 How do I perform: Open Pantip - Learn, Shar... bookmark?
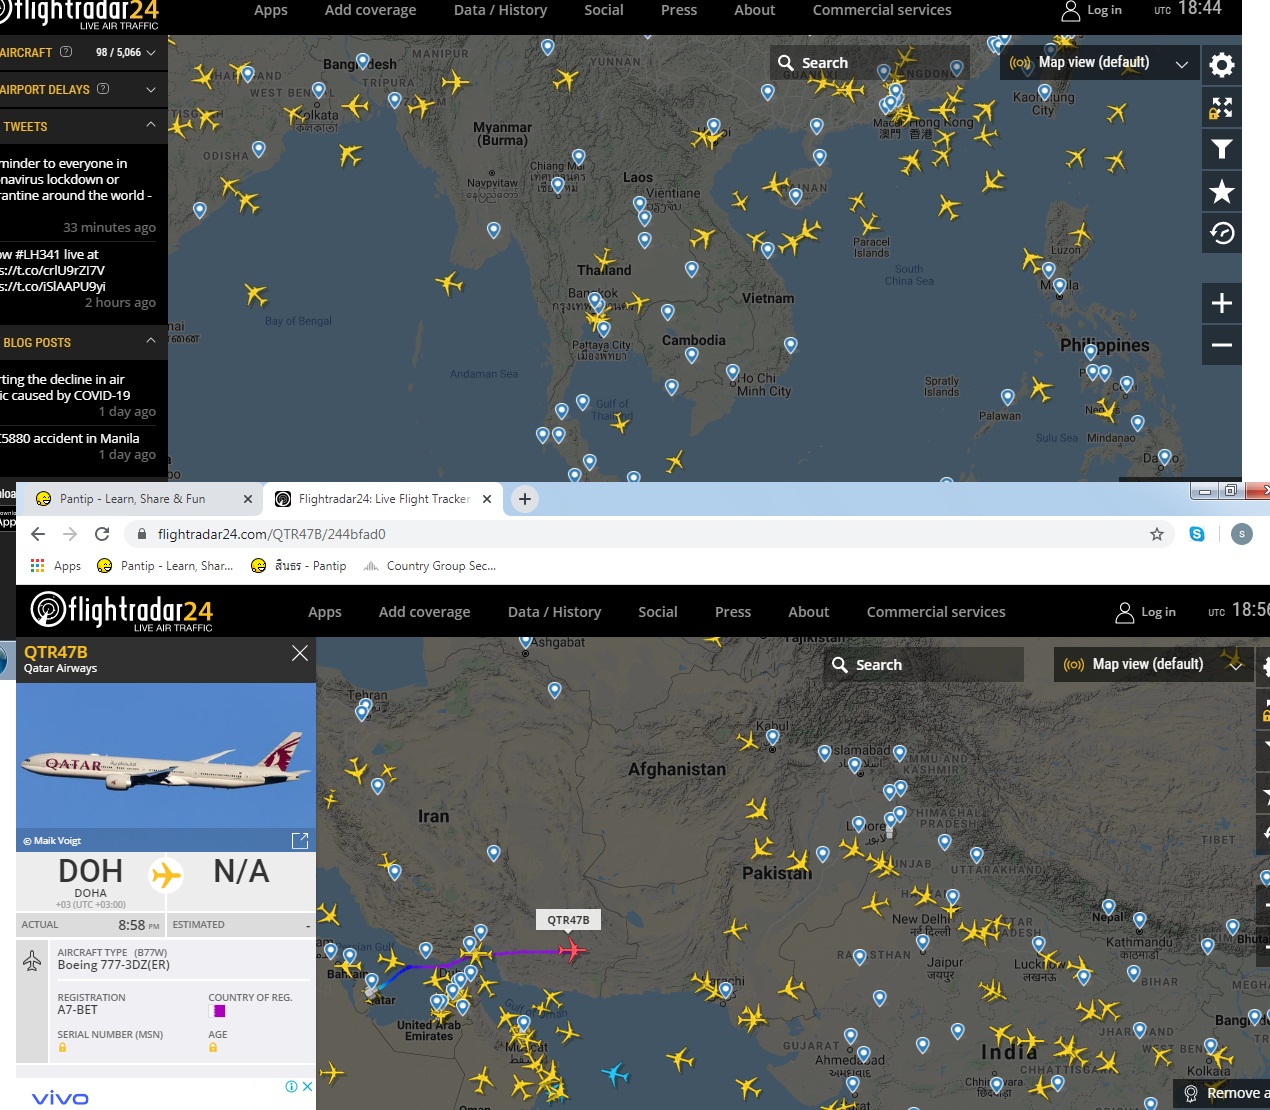(165, 566)
